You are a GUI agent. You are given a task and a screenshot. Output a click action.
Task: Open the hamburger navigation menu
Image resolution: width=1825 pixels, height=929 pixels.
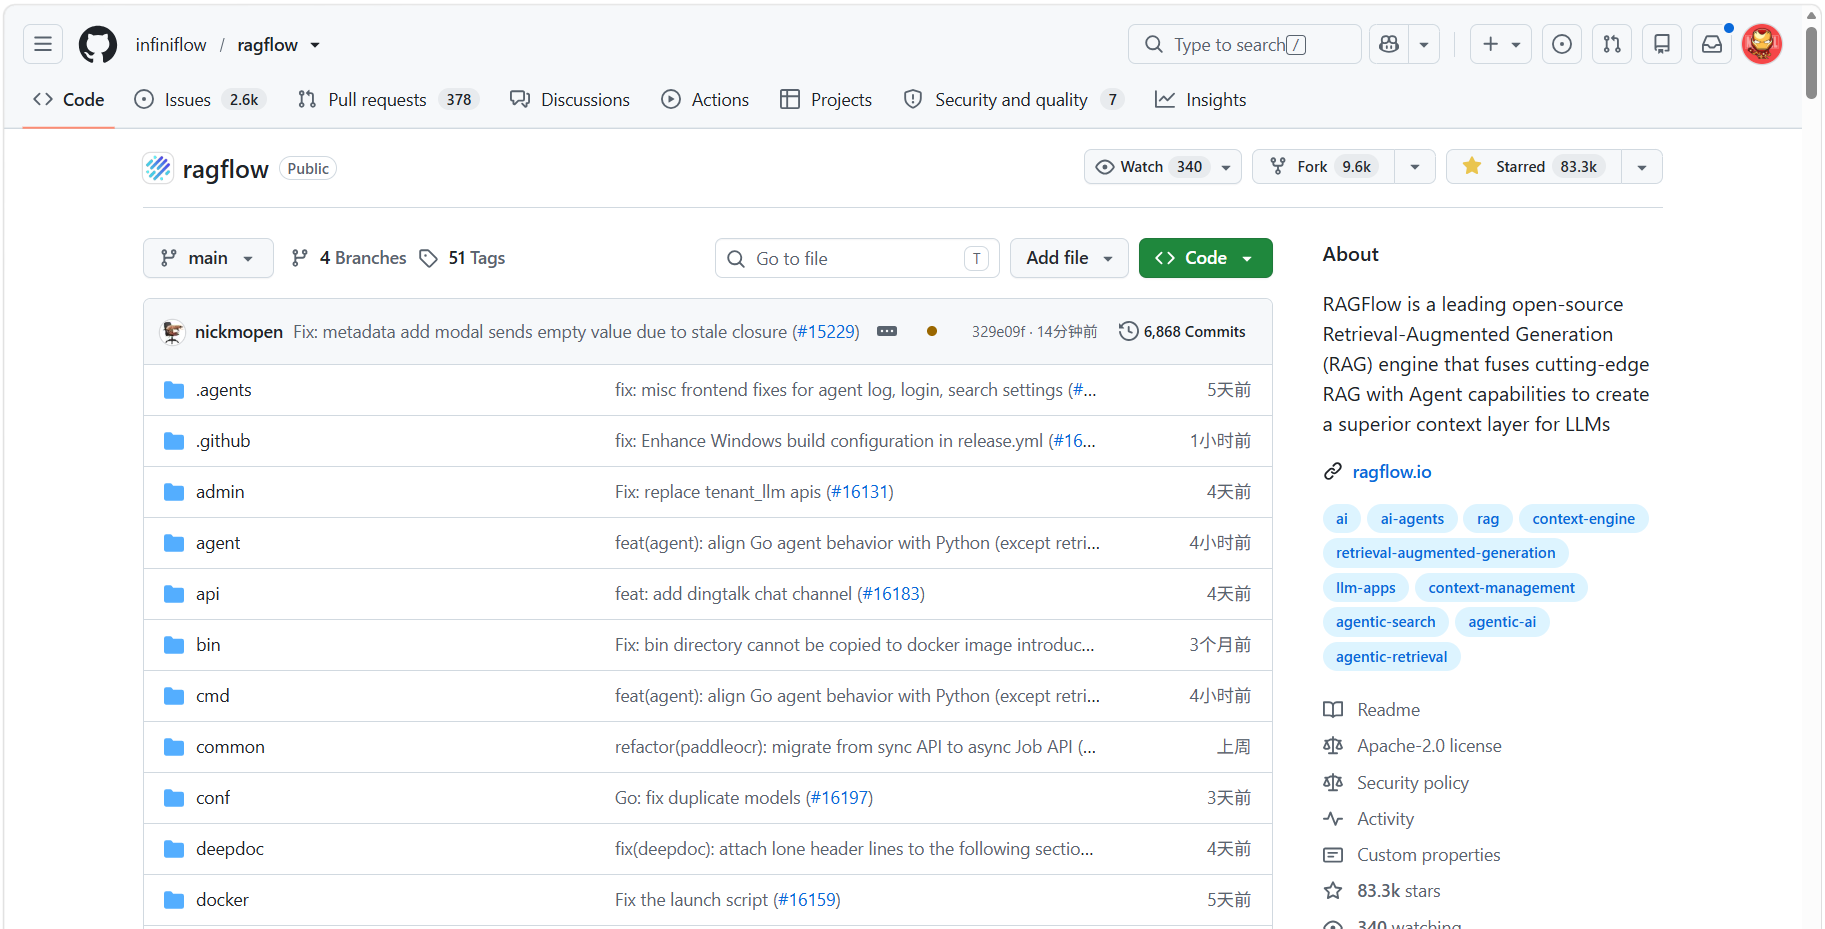[43, 44]
